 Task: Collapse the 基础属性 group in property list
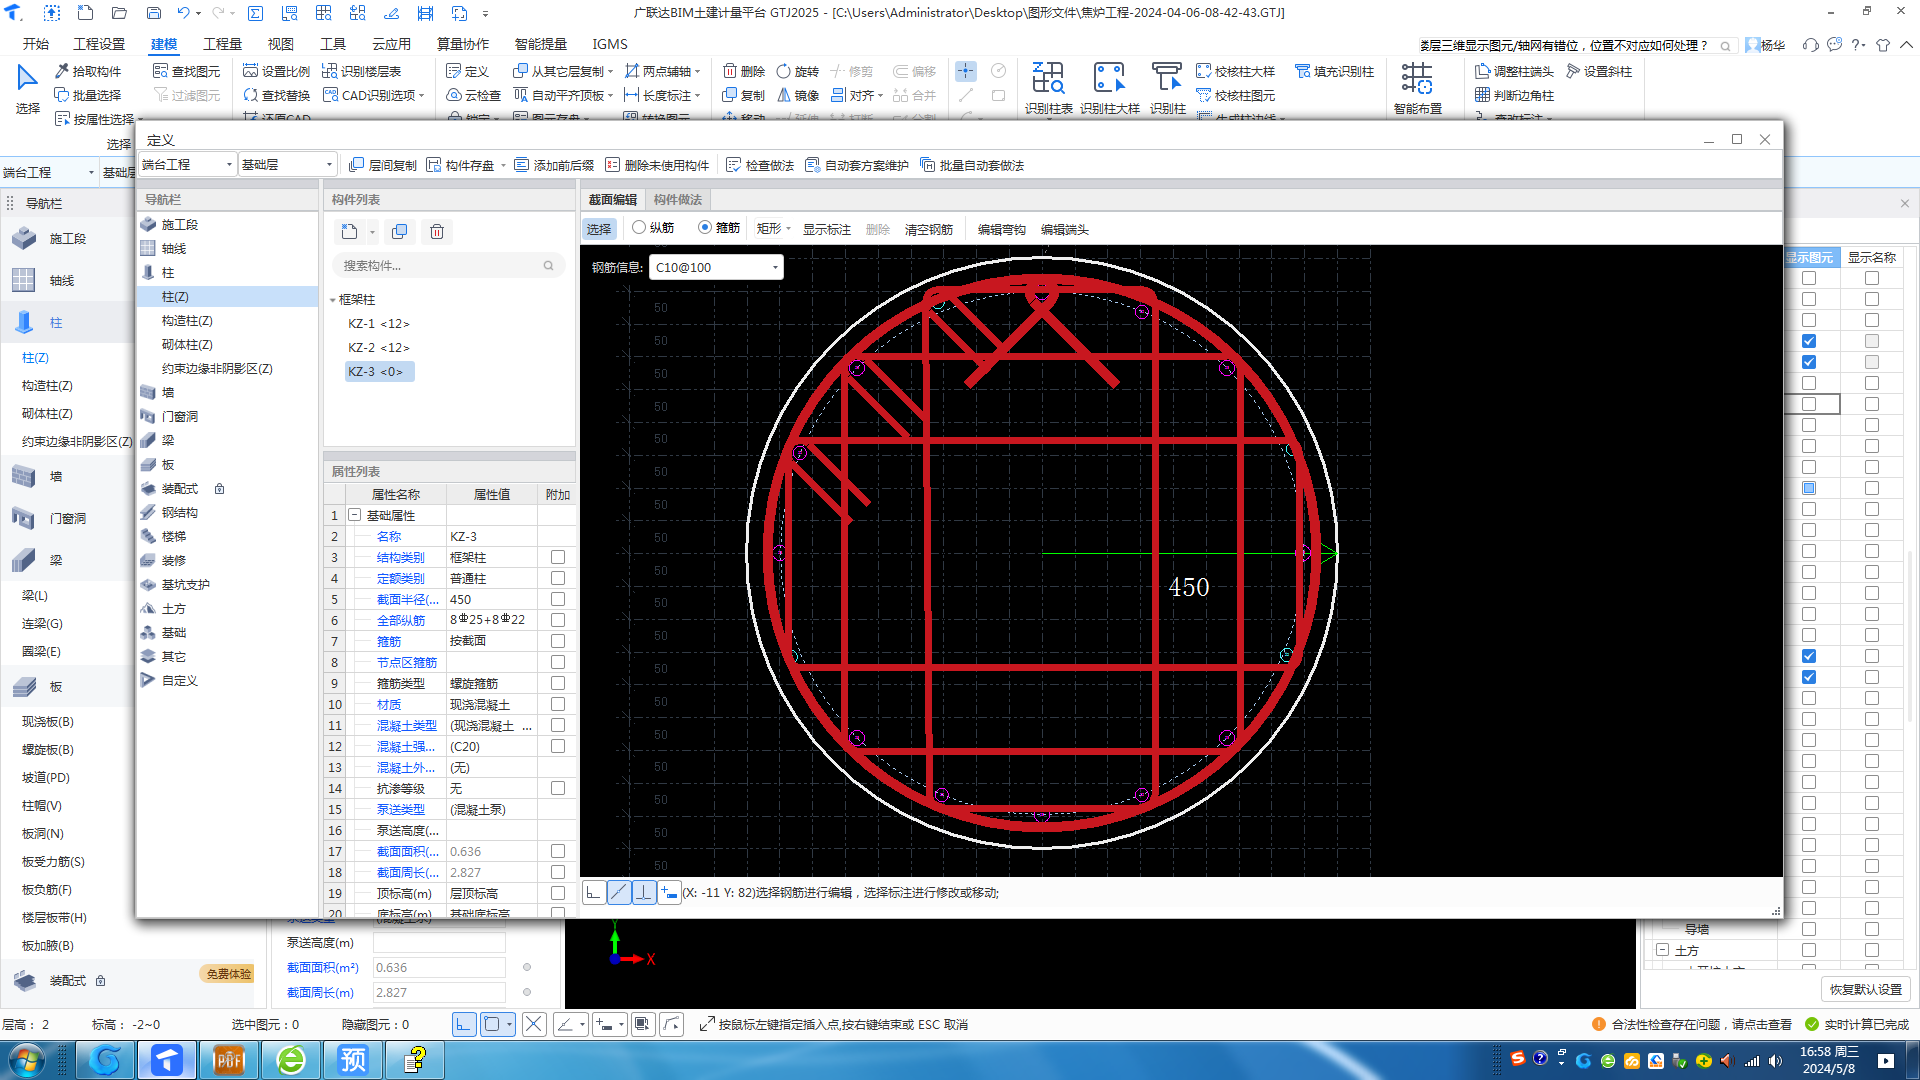pyautogui.click(x=354, y=515)
